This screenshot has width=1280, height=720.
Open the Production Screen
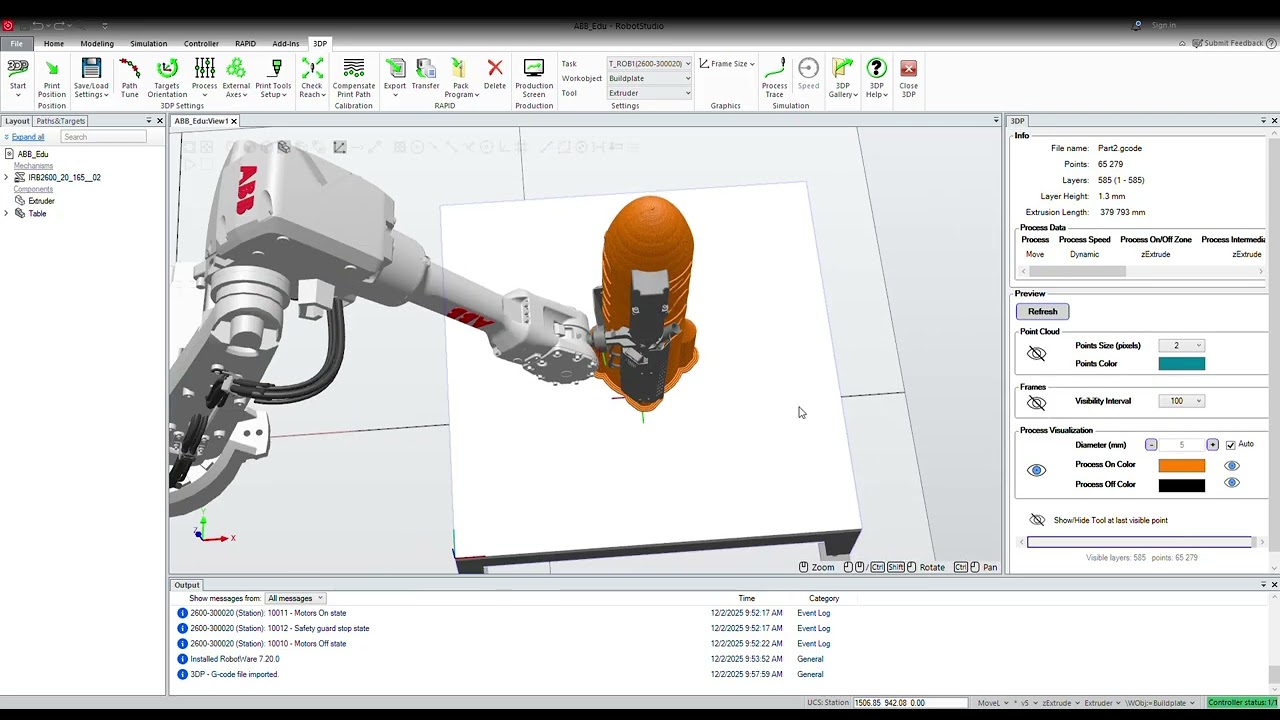pos(534,78)
